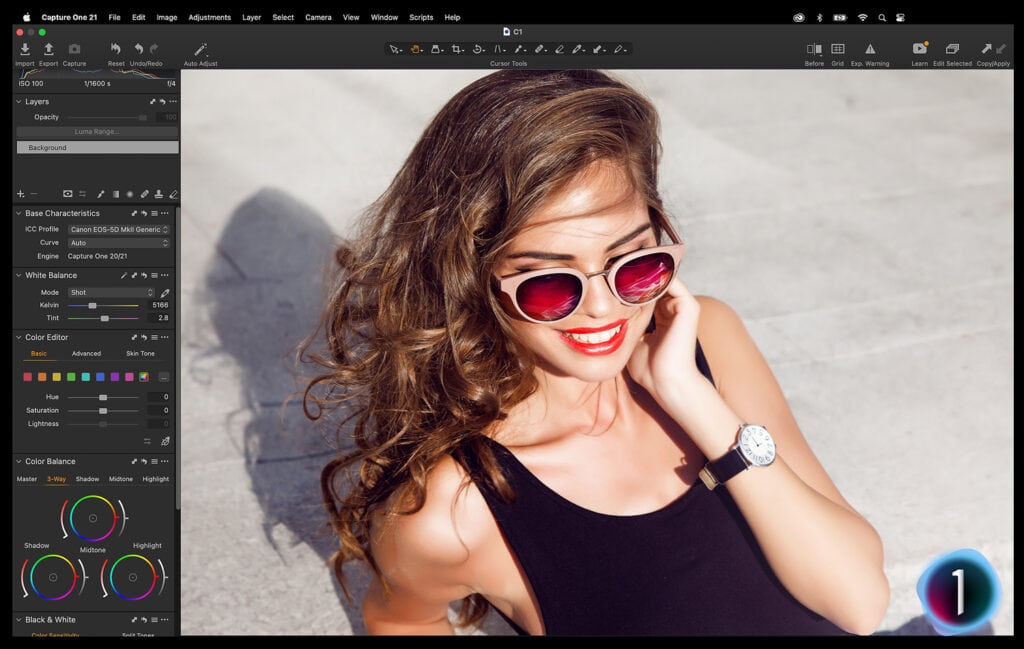Open the White Balance Mode dropdown
Viewport: 1024px width, 649px height.
point(111,293)
